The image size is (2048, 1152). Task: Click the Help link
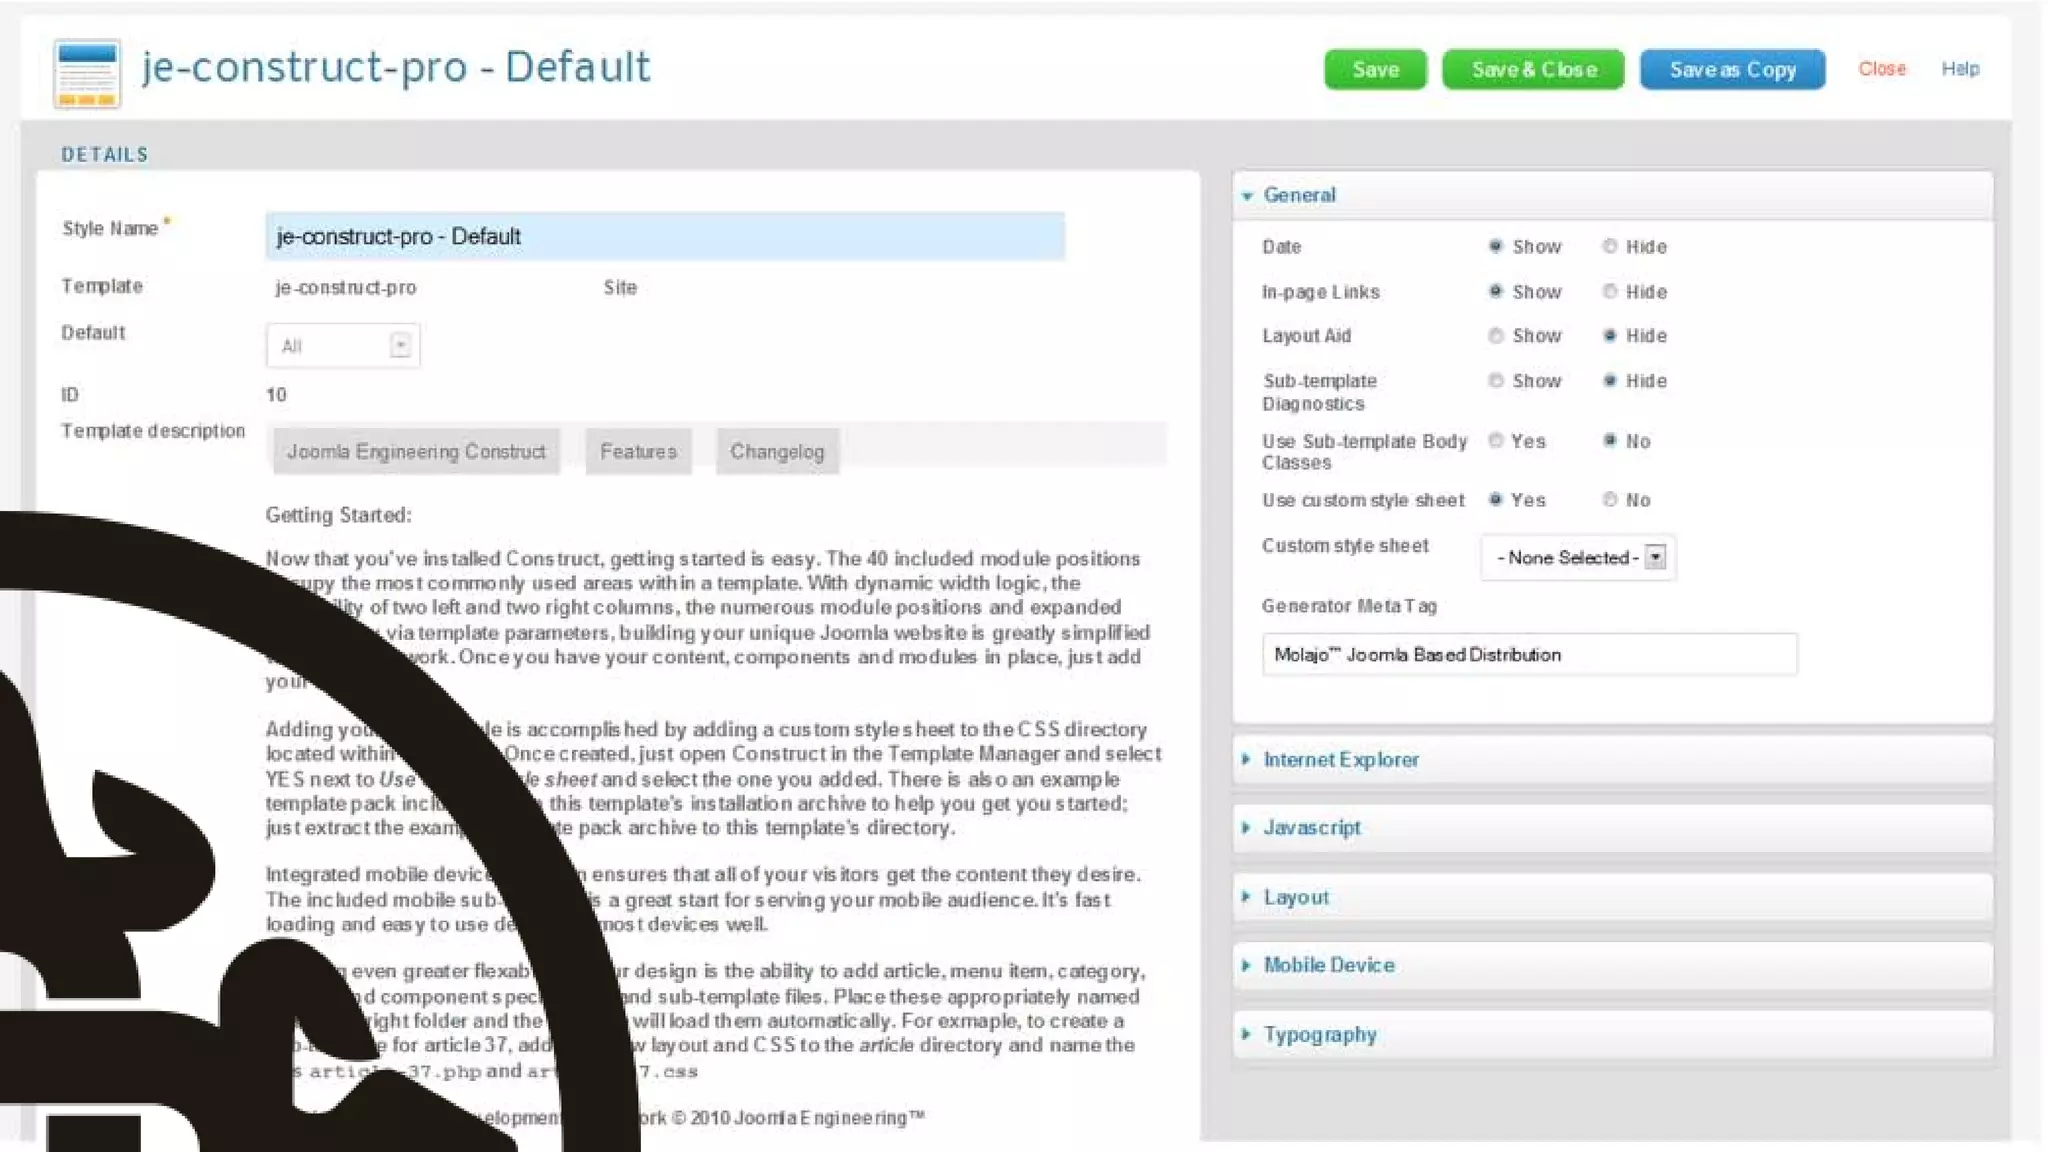1959,69
